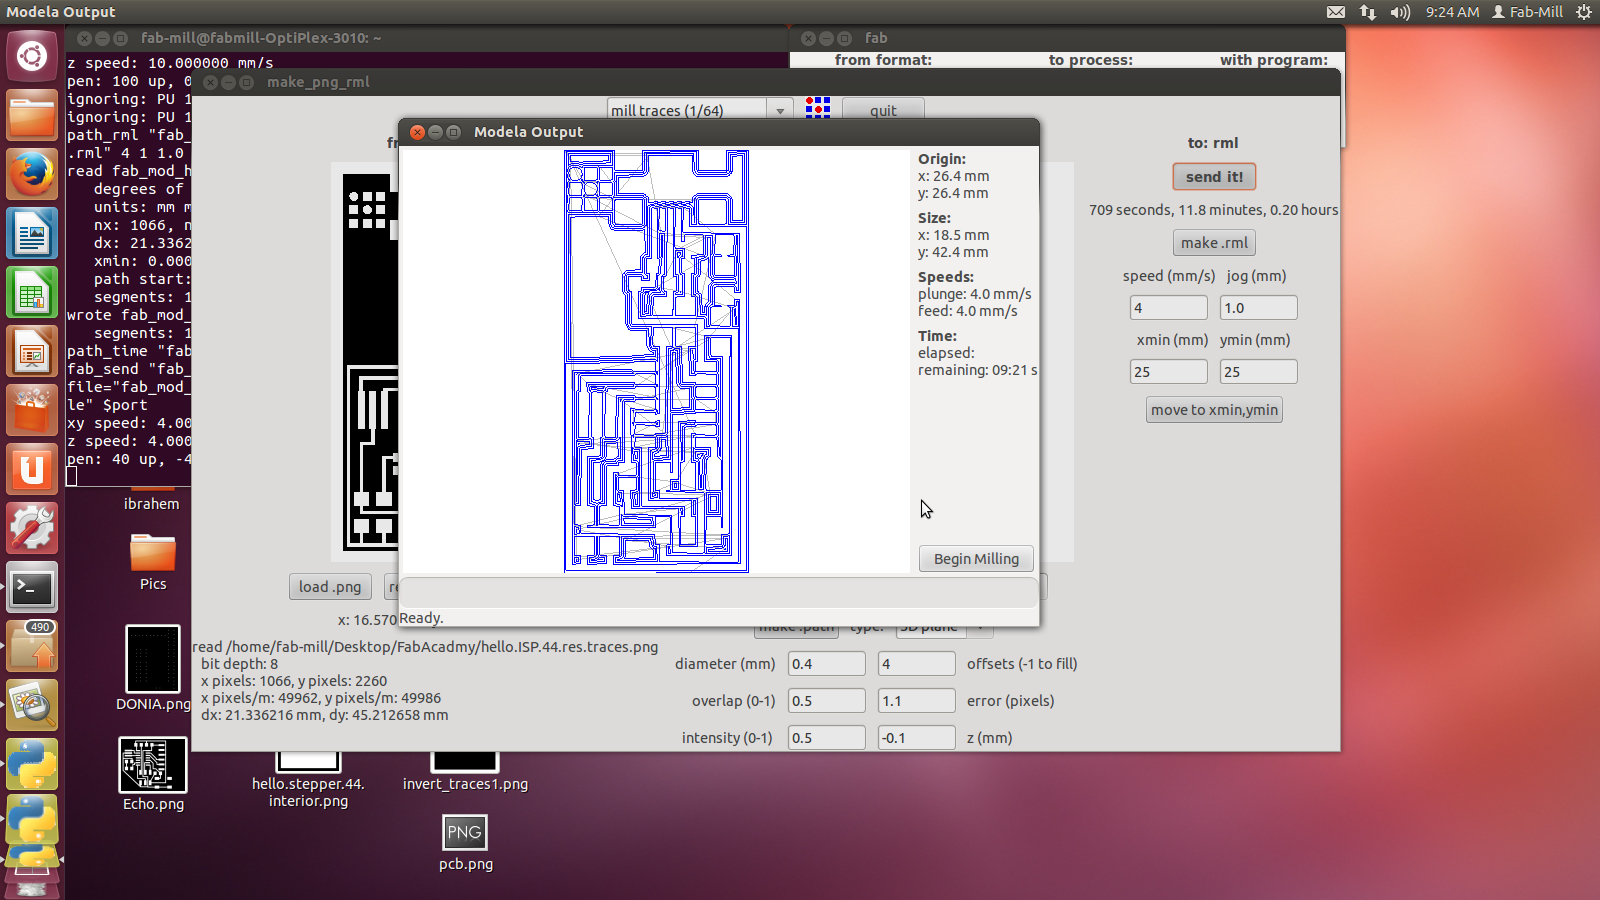This screenshot has width=1600, height=900.
Task: Launch Firefox from the dock
Action: point(32,175)
